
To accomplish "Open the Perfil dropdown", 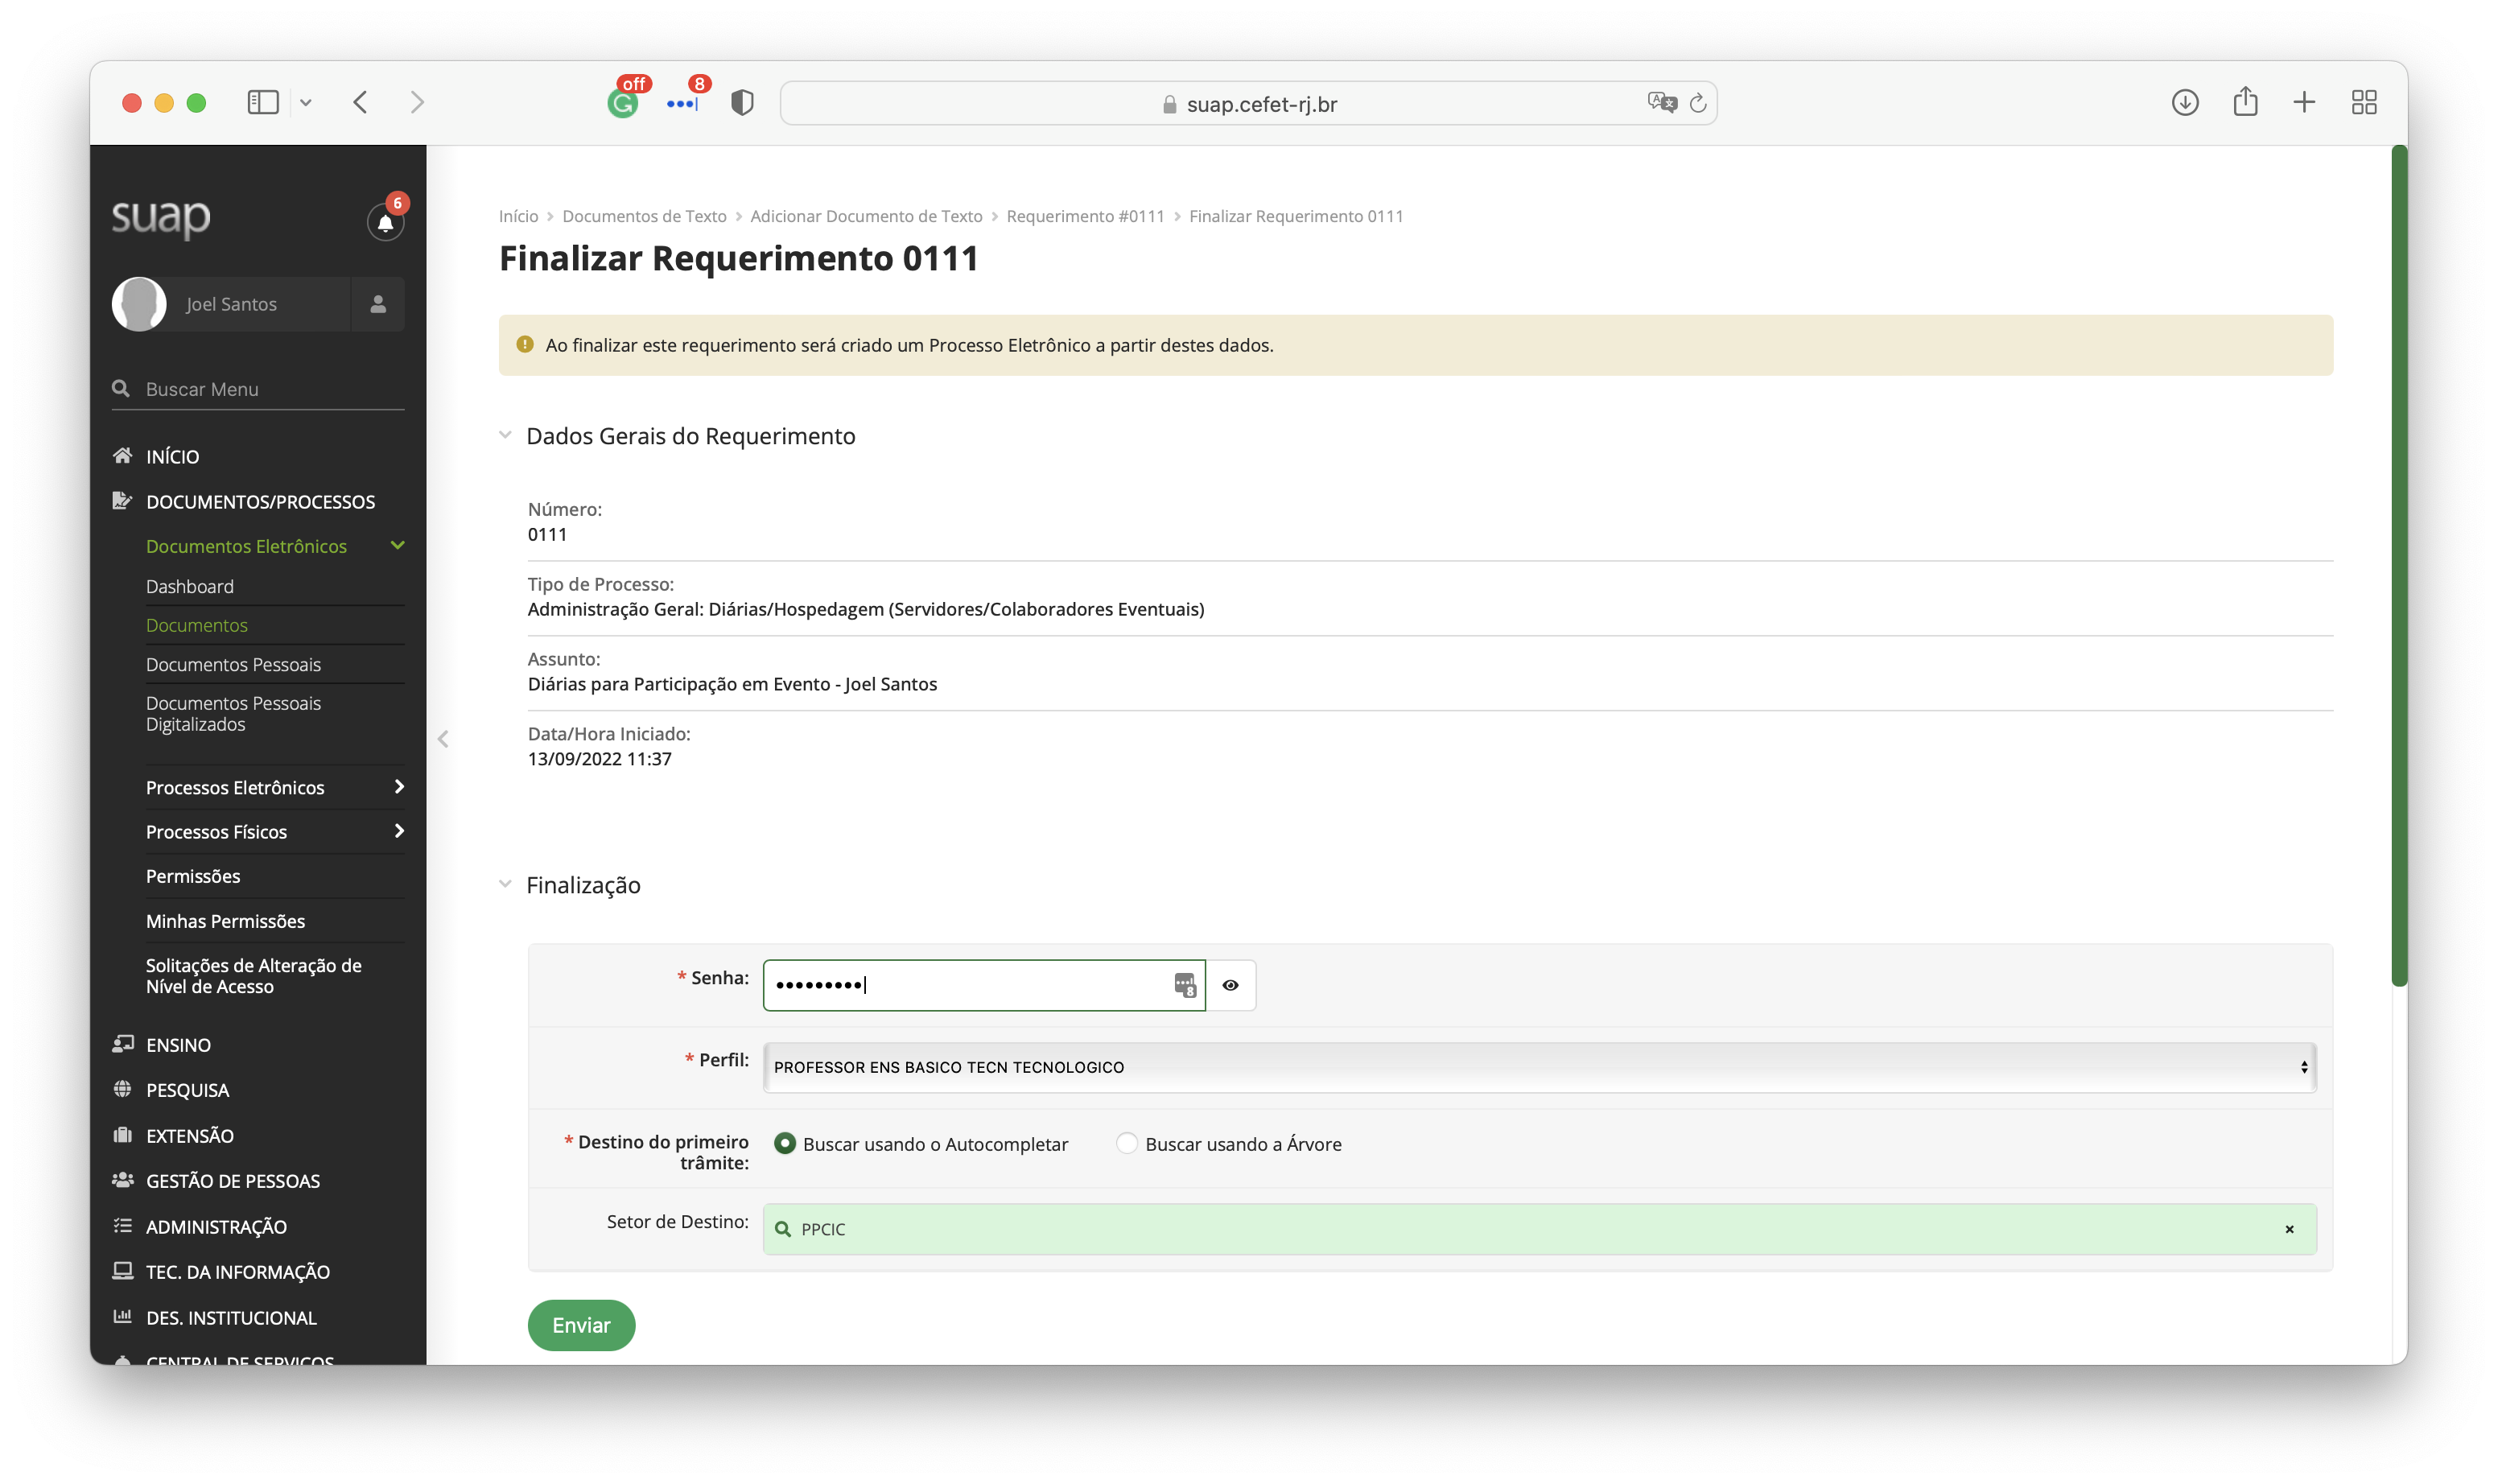I will point(1539,1067).
